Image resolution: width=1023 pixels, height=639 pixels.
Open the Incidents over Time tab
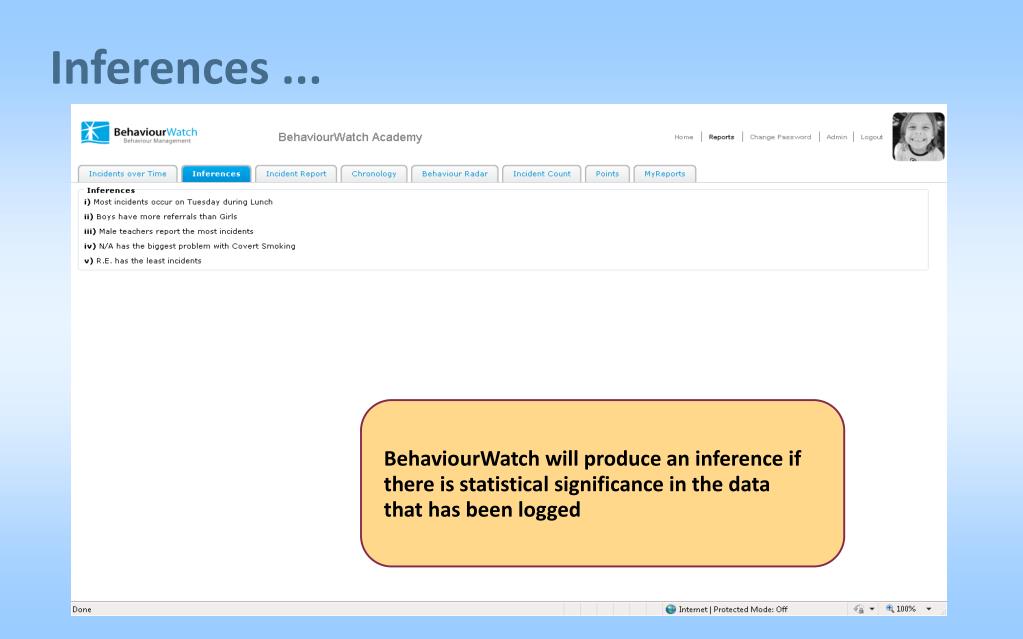[128, 174]
